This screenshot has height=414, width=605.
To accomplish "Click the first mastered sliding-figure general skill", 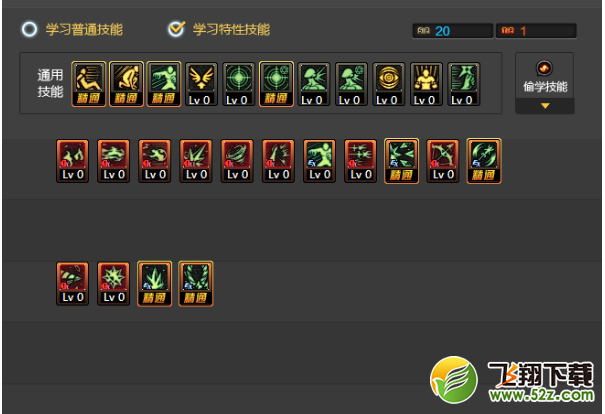I will pos(89,84).
